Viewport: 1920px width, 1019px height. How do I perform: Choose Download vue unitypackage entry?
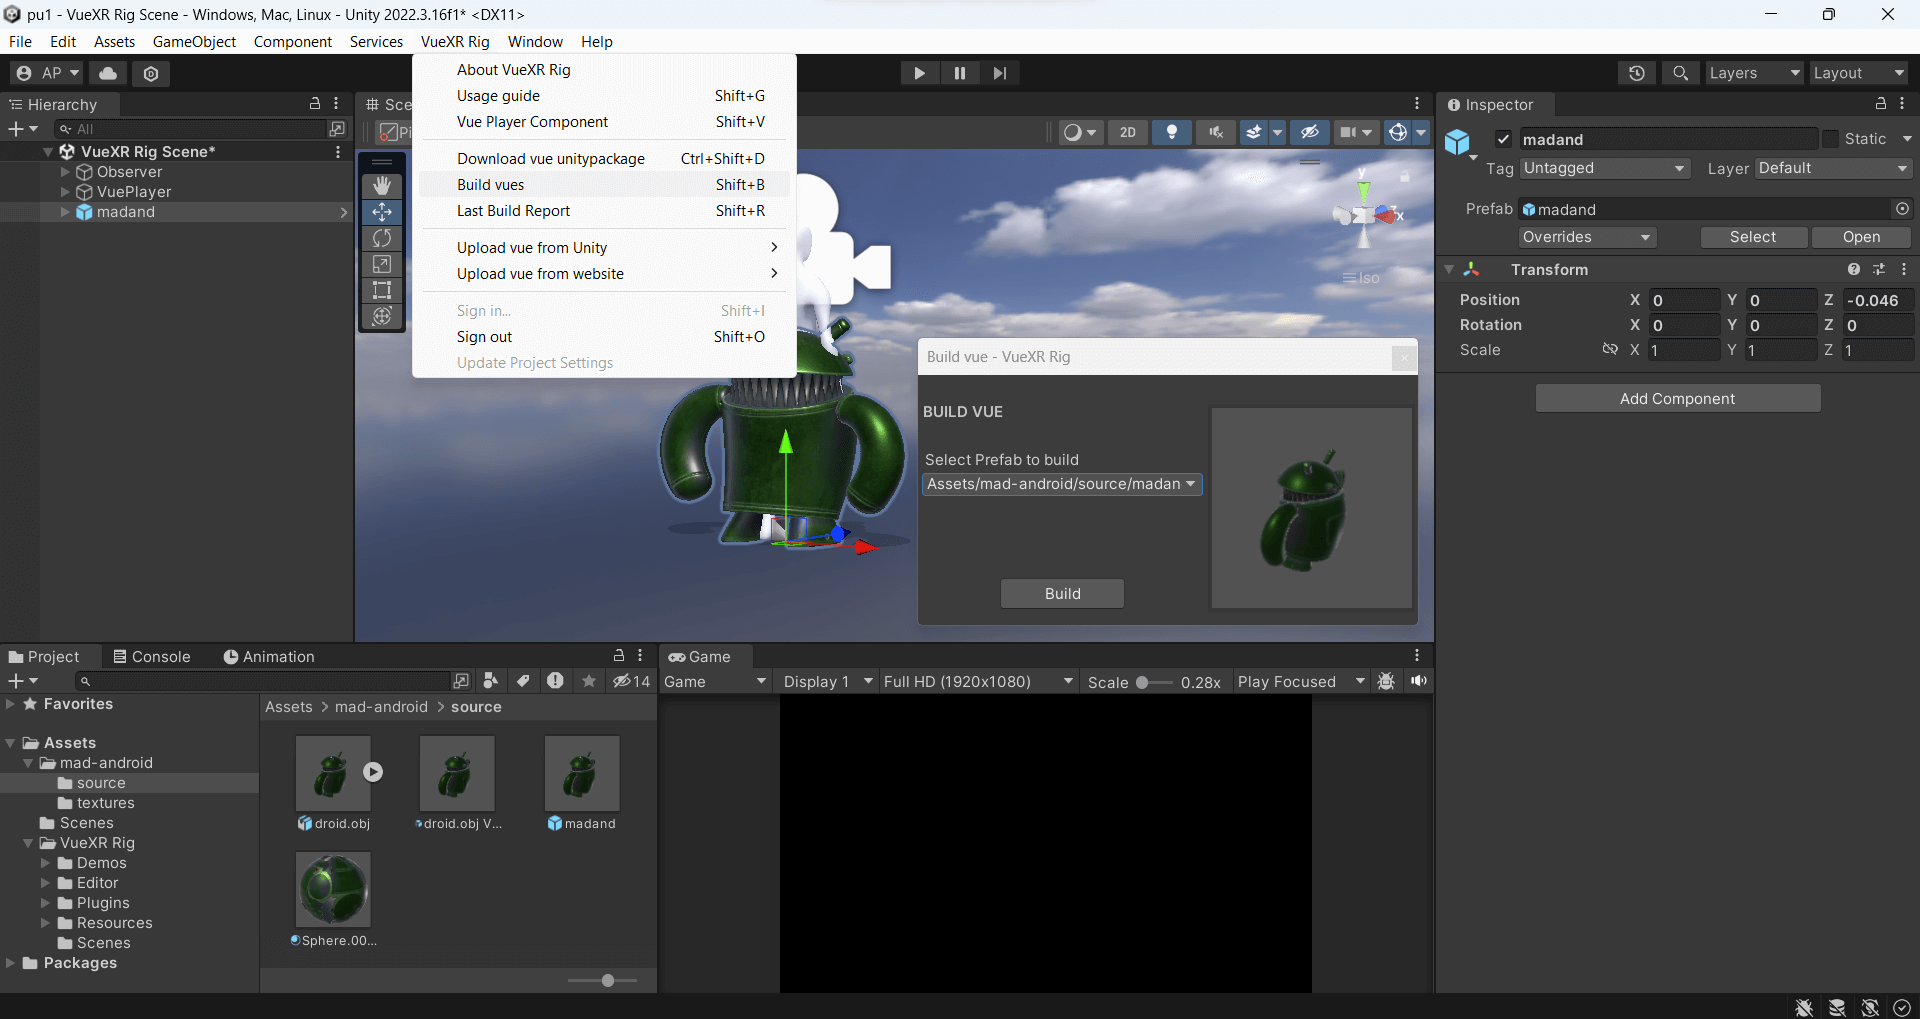click(x=604, y=159)
